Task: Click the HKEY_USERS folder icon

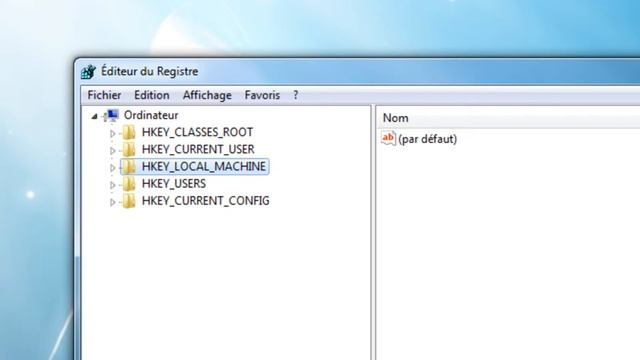Action: coord(129,184)
